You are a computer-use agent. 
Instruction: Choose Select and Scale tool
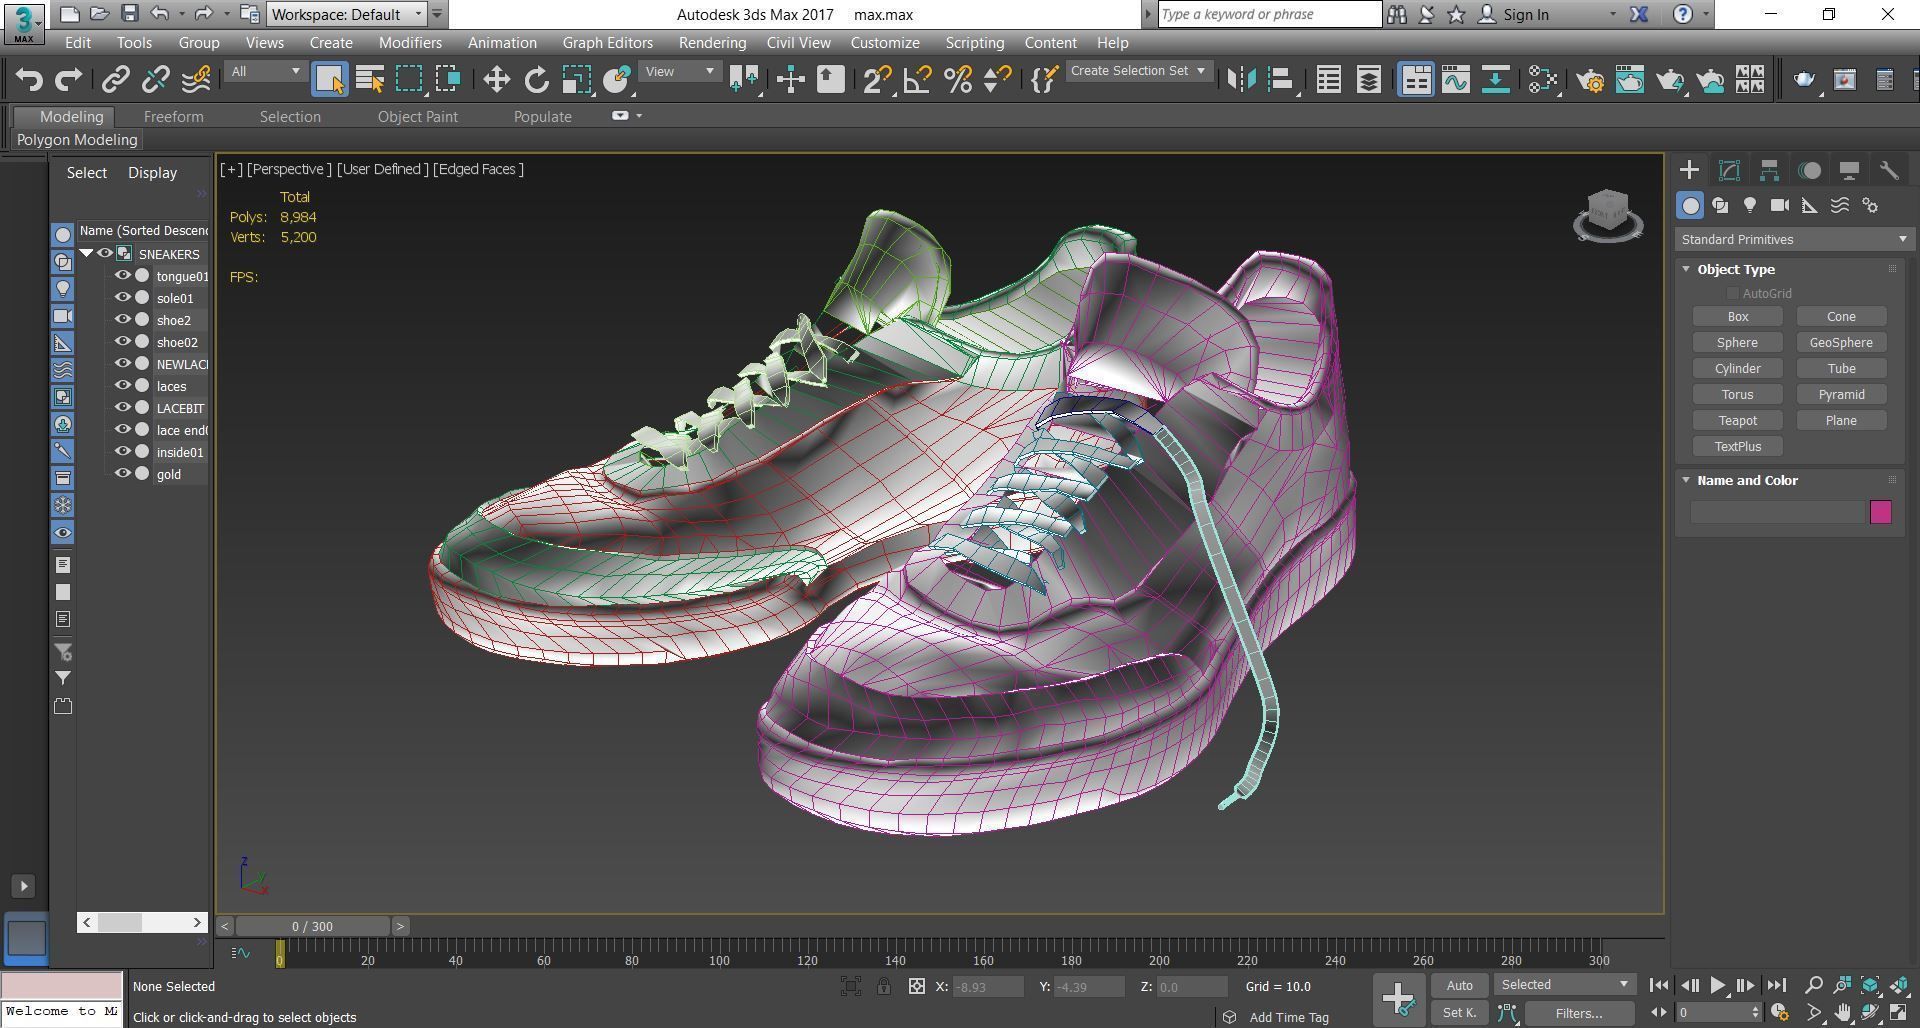(577, 80)
